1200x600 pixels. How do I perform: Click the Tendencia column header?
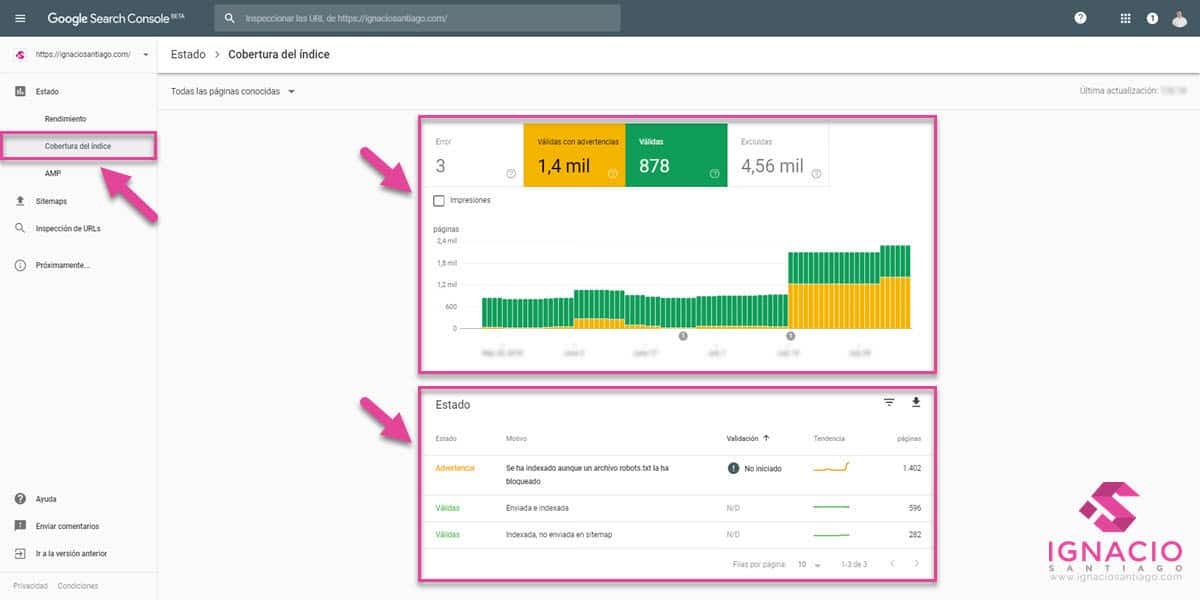tap(829, 438)
